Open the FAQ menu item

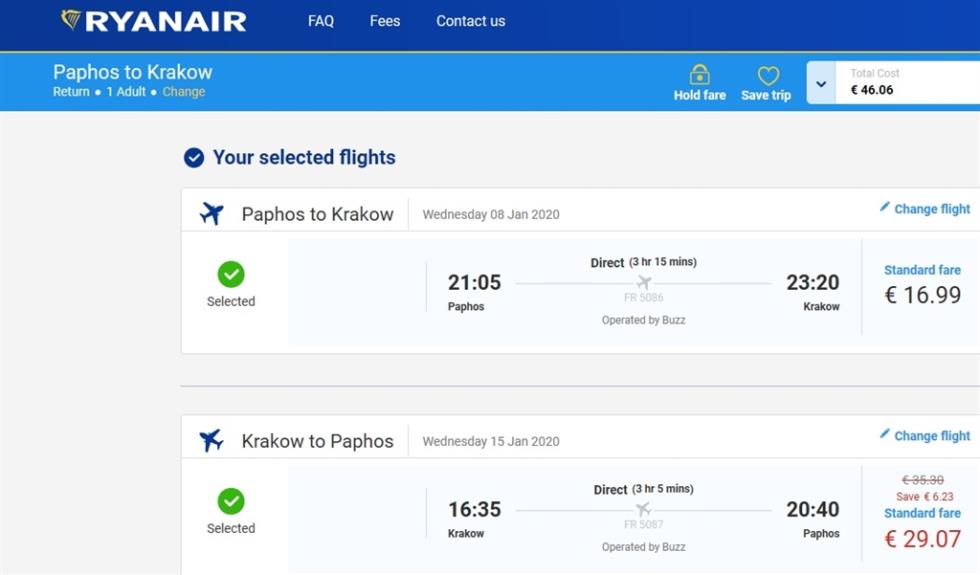coord(321,21)
